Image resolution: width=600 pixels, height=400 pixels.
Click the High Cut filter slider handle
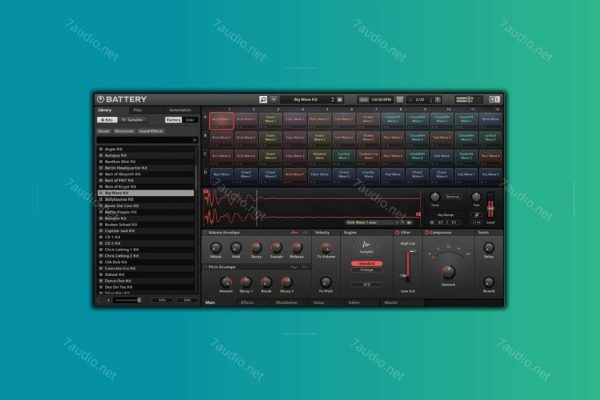coord(412,252)
